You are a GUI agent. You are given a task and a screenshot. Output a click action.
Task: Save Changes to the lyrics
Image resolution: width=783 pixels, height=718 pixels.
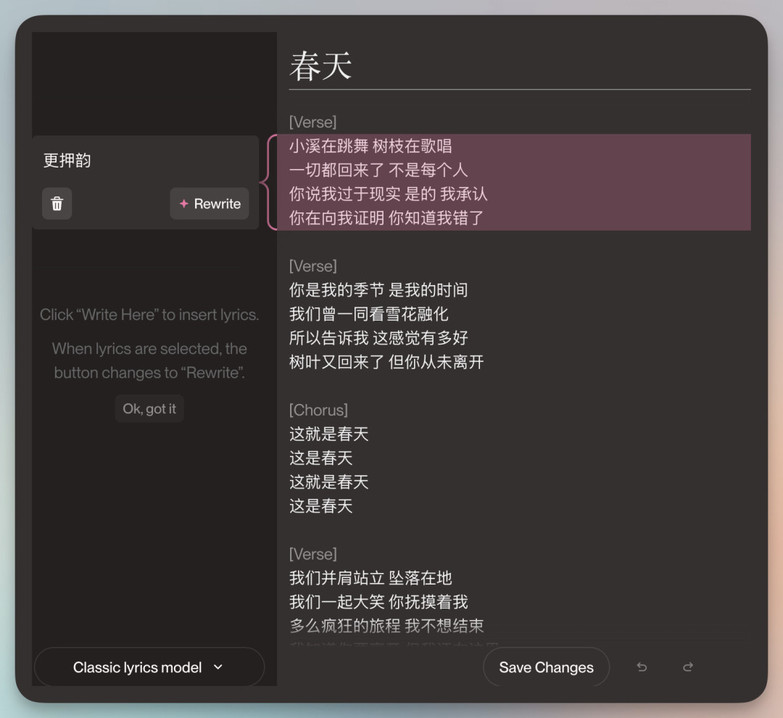[x=546, y=667]
